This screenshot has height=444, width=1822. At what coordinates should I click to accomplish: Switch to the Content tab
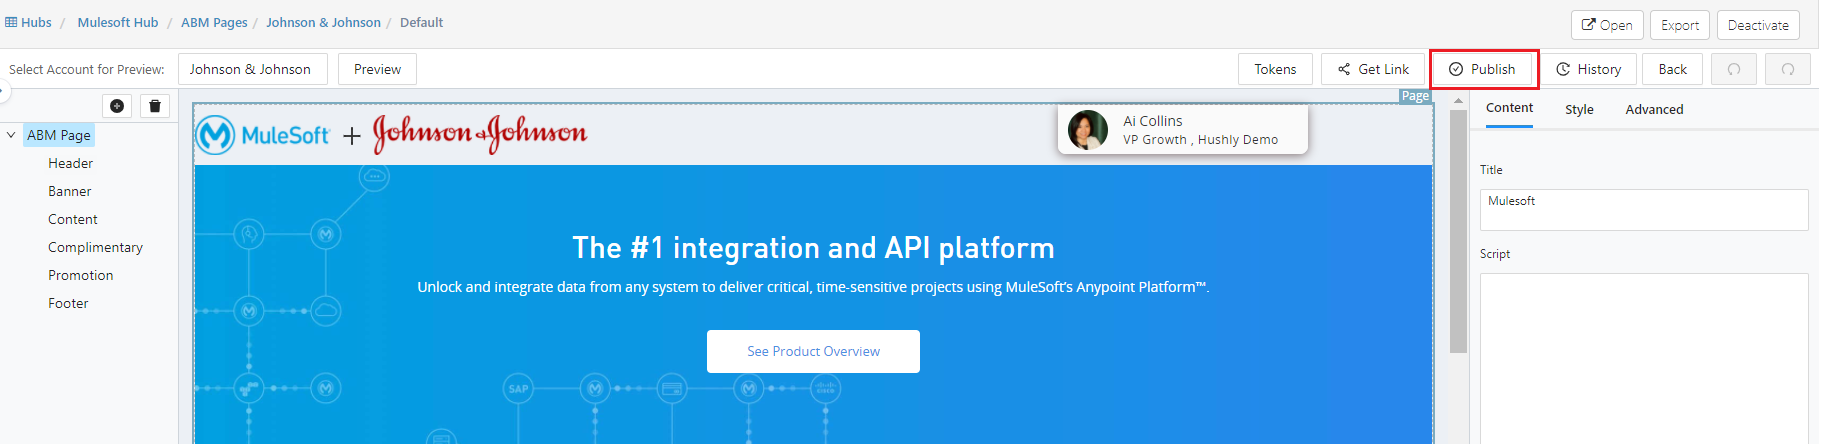[1509, 108]
